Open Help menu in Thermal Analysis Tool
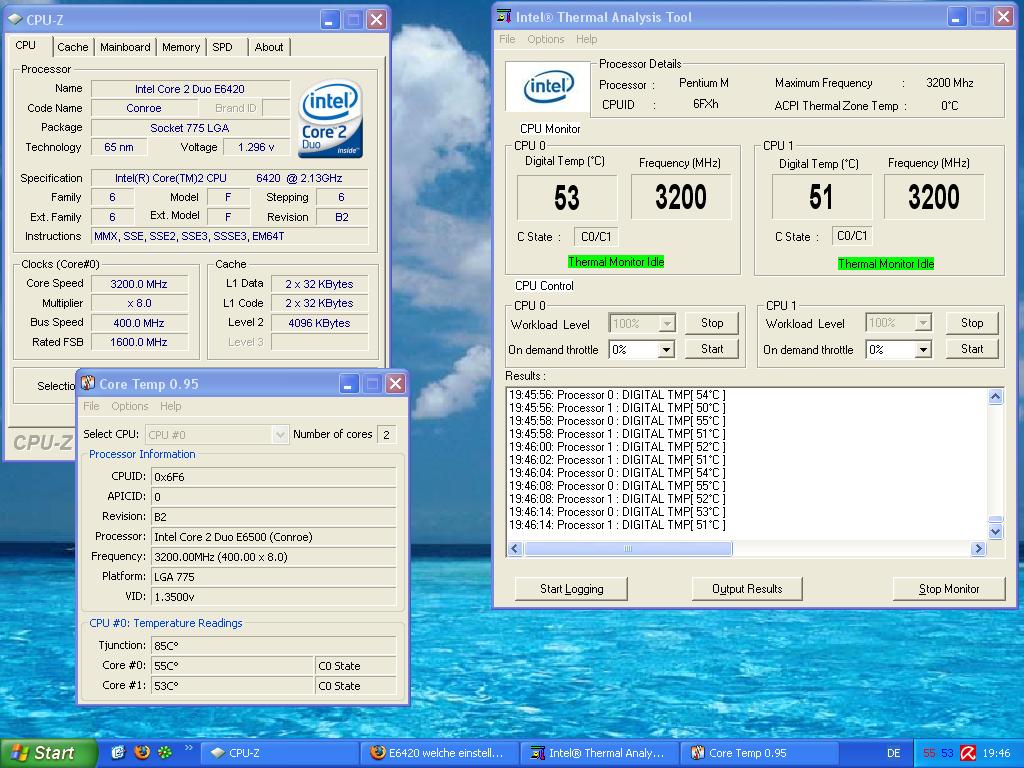1024x768 pixels. (x=586, y=39)
